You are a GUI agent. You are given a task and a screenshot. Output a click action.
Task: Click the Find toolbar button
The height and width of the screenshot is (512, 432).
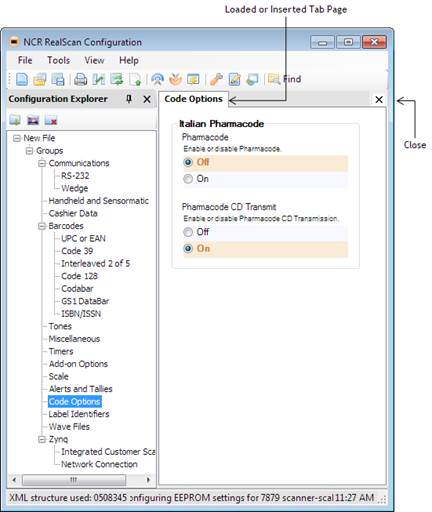click(x=284, y=79)
